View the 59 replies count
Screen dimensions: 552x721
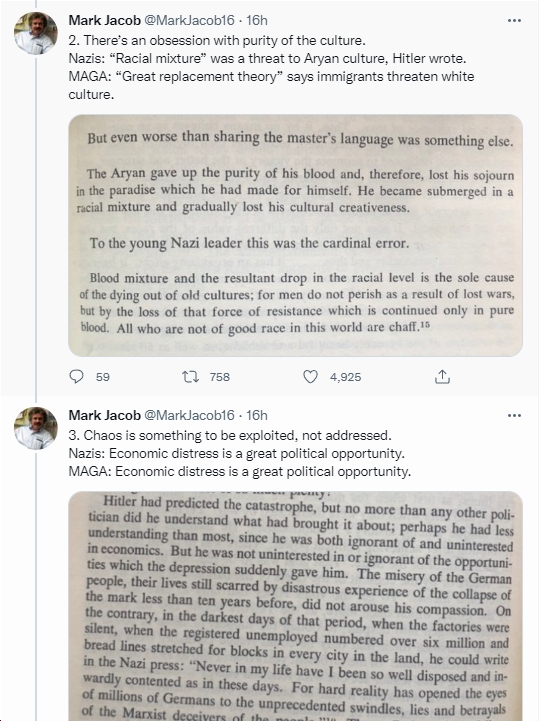(103, 377)
